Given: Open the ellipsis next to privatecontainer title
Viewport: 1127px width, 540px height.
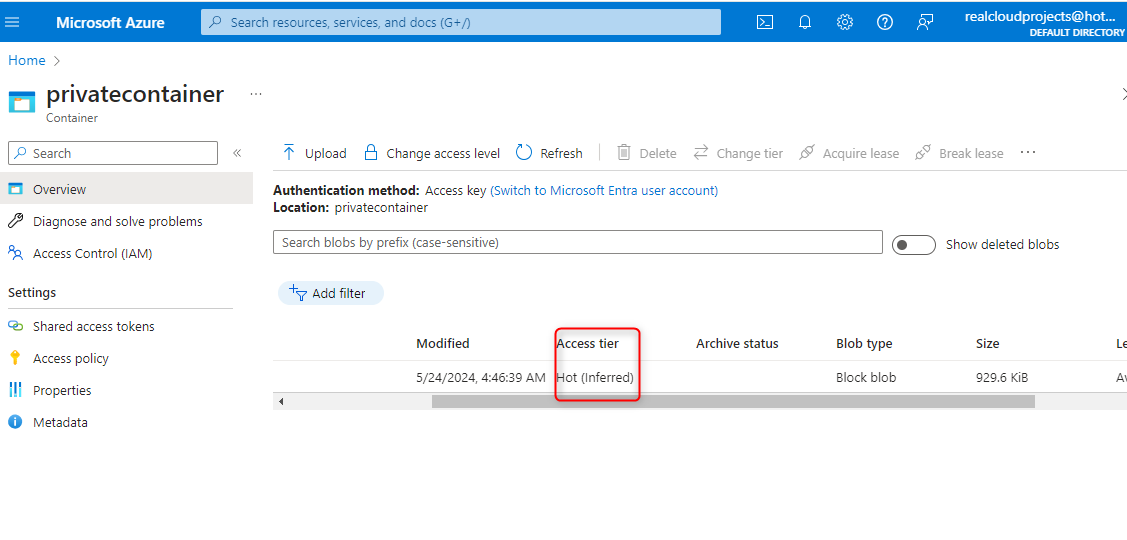Looking at the screenshot, I should point(256,94).
